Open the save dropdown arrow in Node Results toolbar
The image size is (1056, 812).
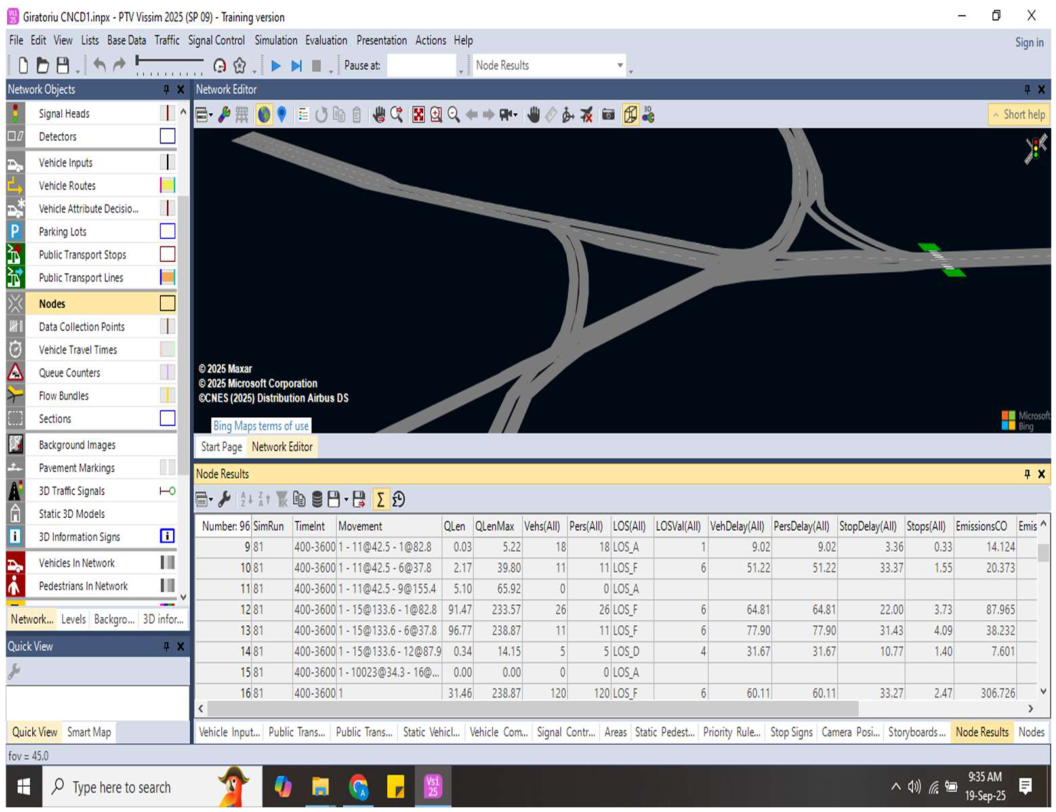click(346, 500)
